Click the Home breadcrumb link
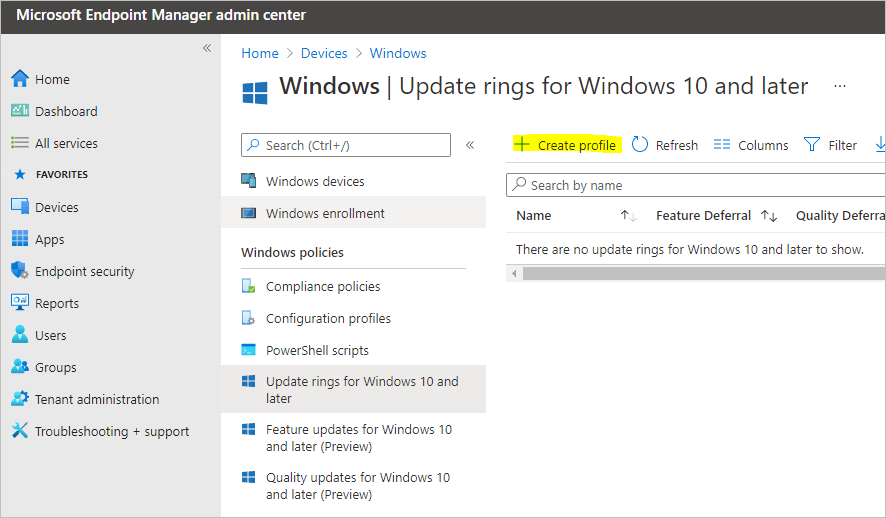Image resolution: width=886 pixels, height=518 pixels. pyautogui.click(x=260, y=53)
